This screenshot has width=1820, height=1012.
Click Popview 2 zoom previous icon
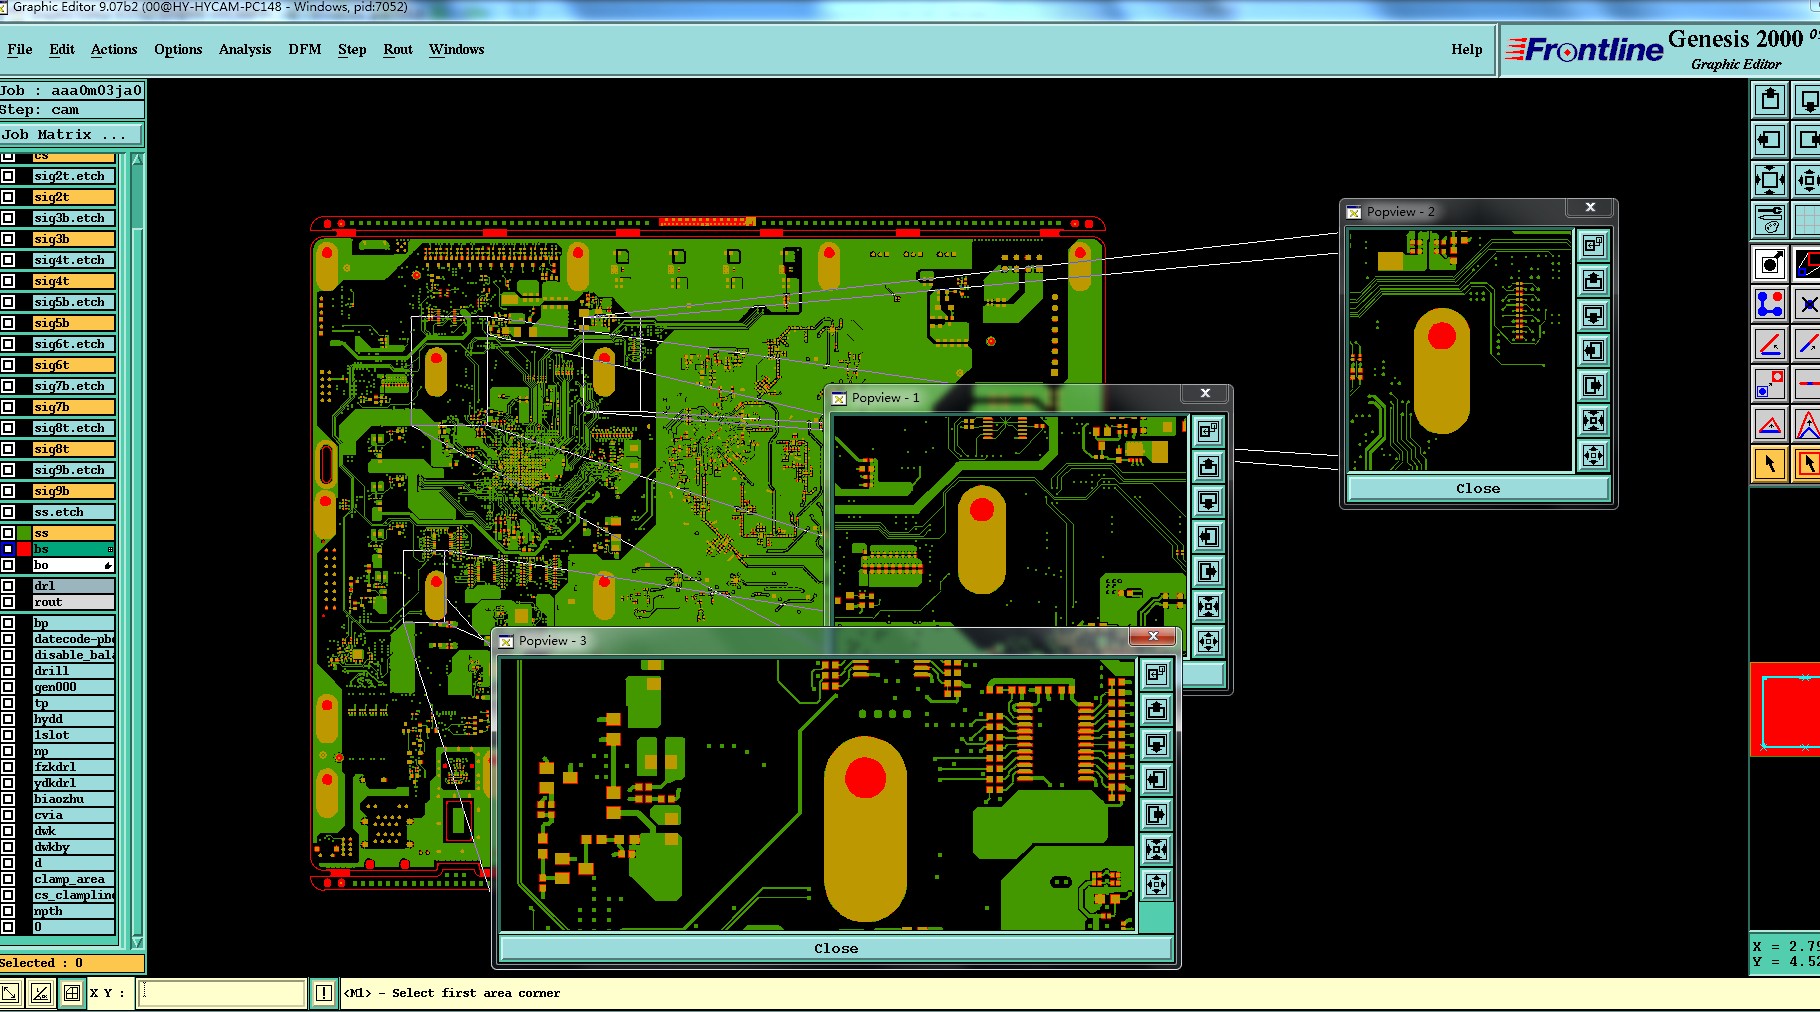click(1593, 245)
